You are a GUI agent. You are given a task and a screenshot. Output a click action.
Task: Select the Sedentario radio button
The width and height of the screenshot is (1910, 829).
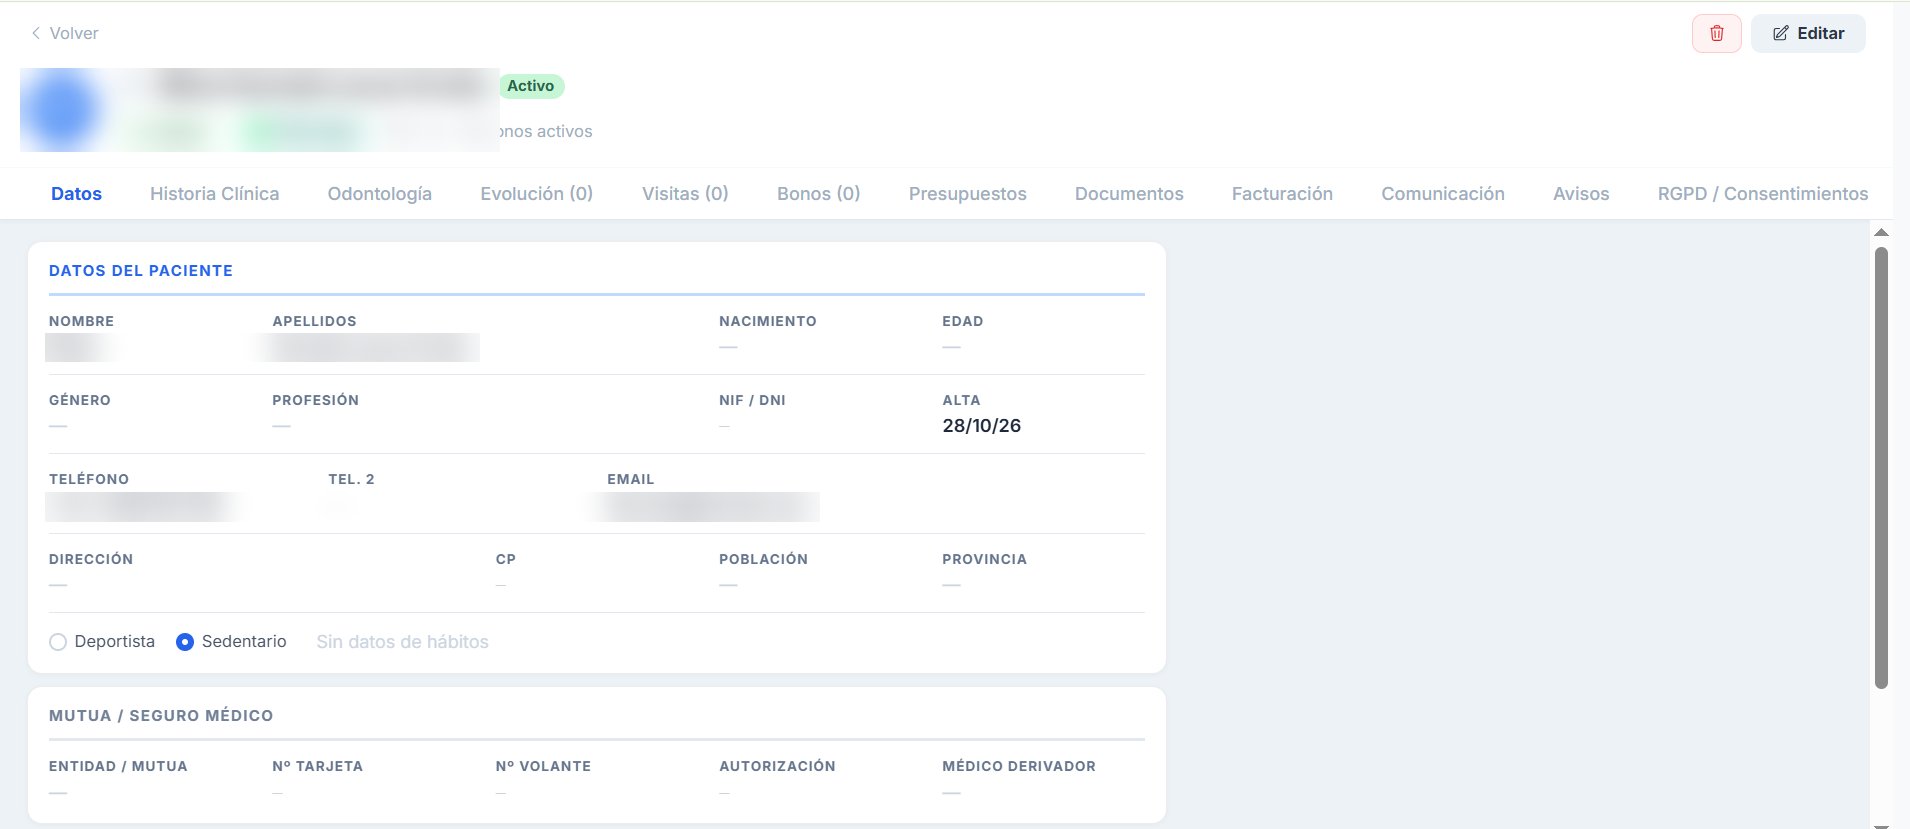coord(184,642)
